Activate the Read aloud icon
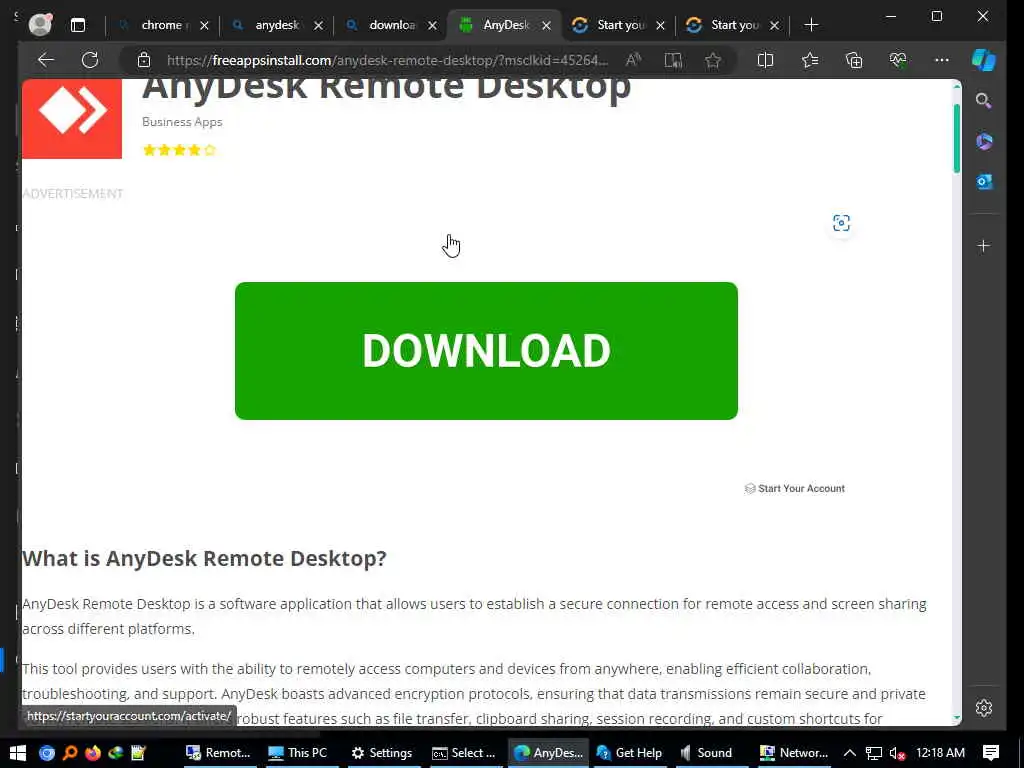 (x=633, y=60)
